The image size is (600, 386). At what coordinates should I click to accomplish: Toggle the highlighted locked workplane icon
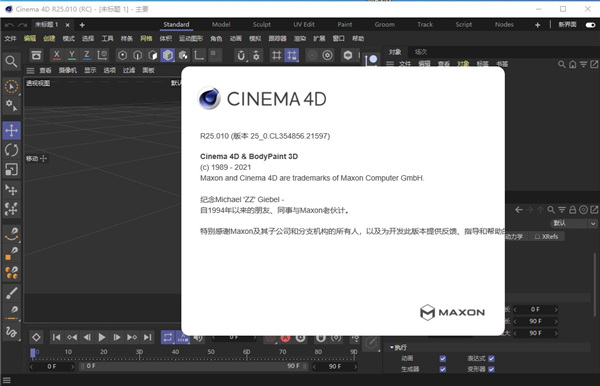tap(292, 55)
